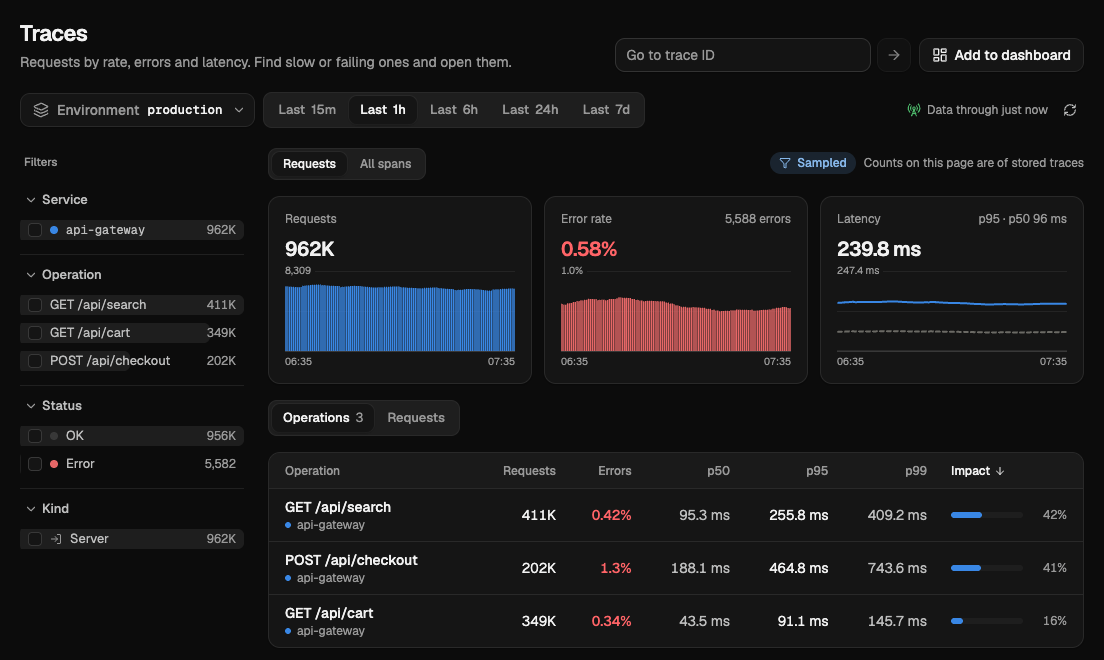This screenshot has height=660, width=1104.
Task: Select the Last 6h time range
Action: 454,110
